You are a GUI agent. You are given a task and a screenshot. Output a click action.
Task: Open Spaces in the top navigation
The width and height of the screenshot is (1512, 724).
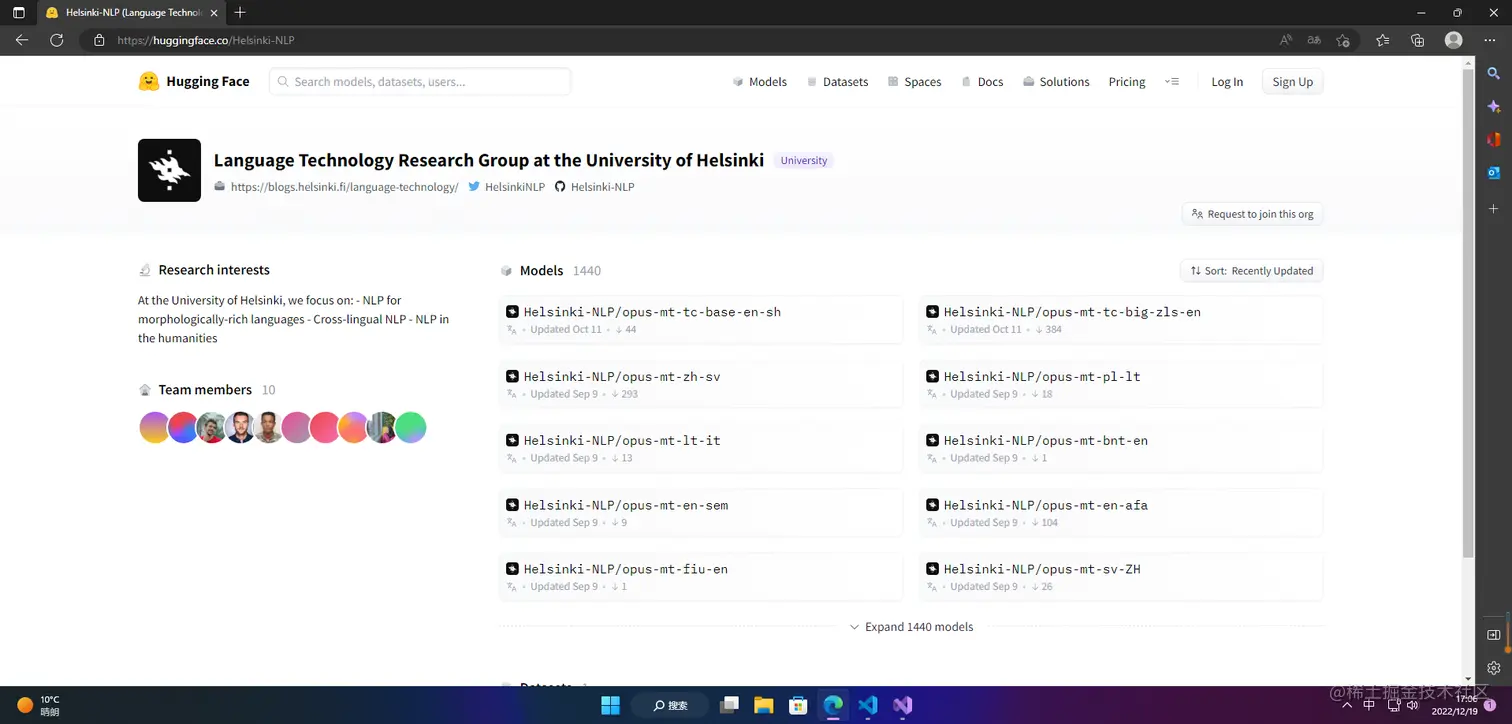[914, 82]
